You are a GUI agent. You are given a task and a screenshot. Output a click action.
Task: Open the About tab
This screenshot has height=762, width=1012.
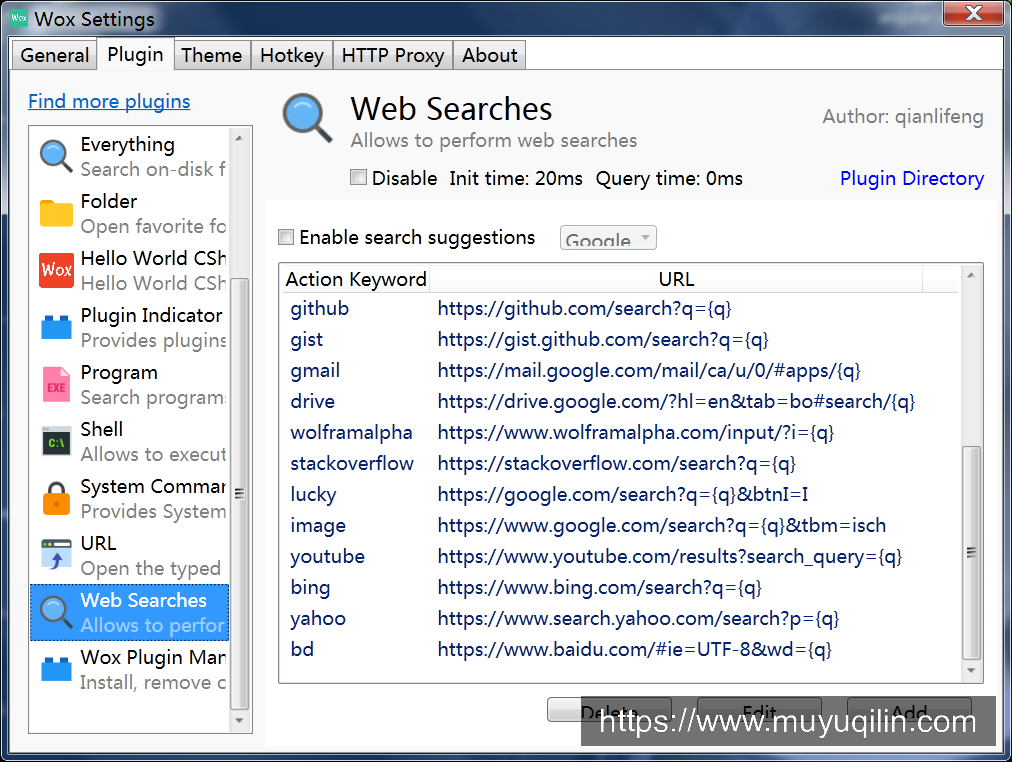pos(490,55)
